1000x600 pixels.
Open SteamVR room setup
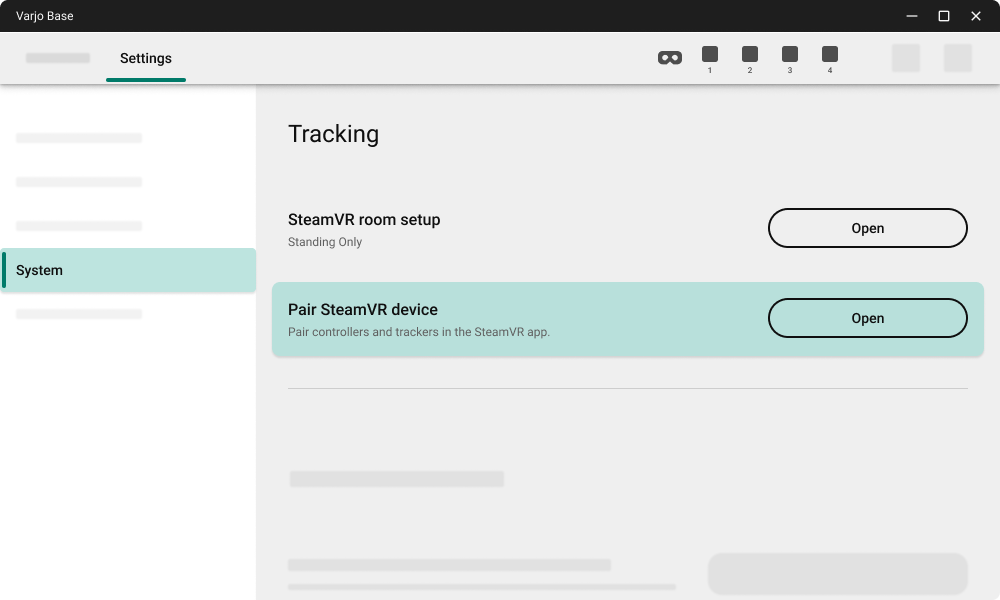[x=867, y=228]
